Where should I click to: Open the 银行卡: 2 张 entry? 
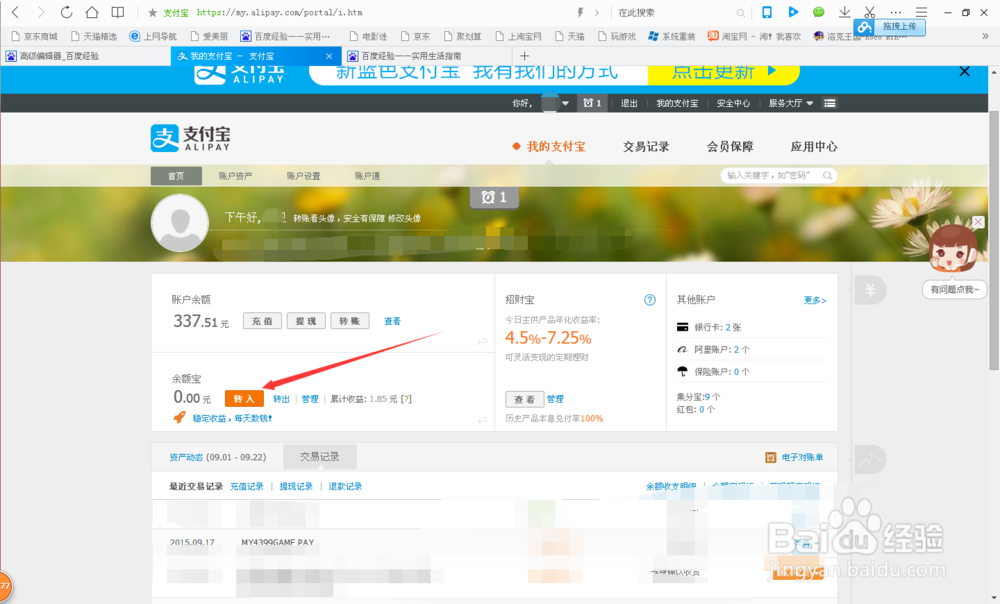point(717,327)
